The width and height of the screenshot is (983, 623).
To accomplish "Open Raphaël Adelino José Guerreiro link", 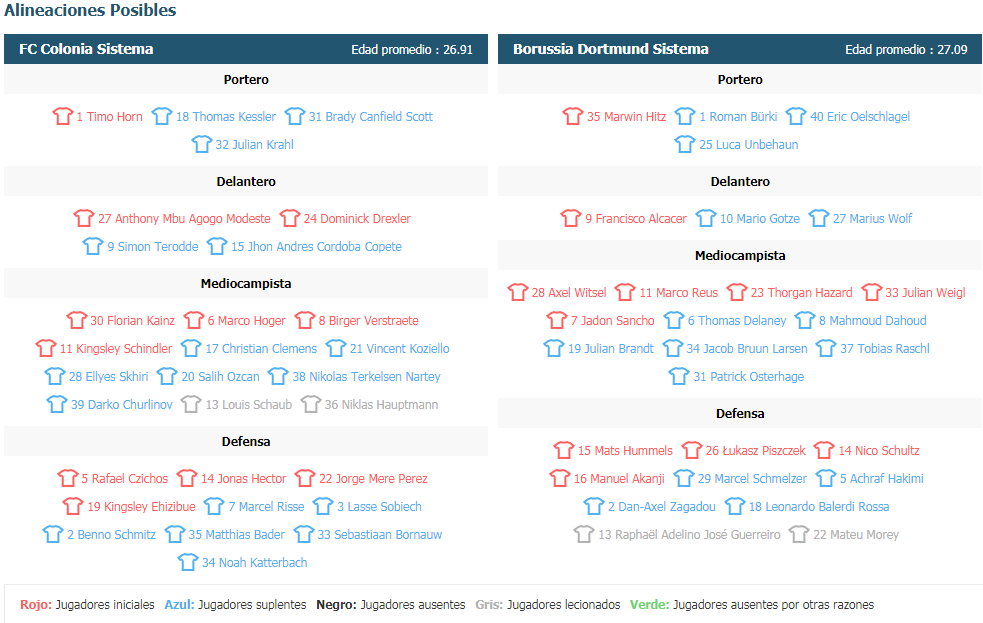I will tap(689, 535).
